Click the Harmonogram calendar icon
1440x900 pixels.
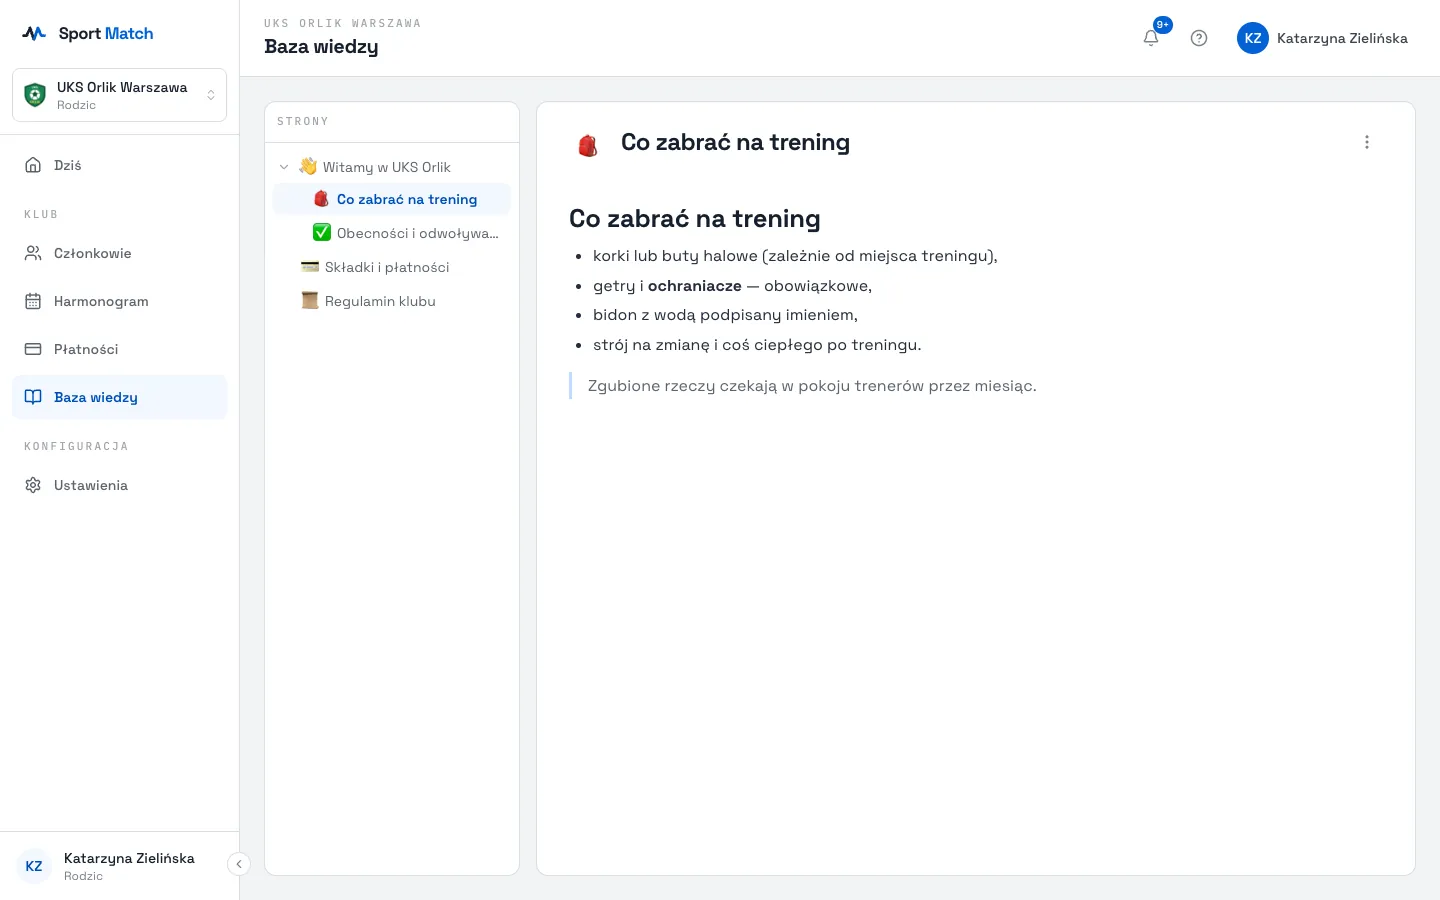pos(33,301)
